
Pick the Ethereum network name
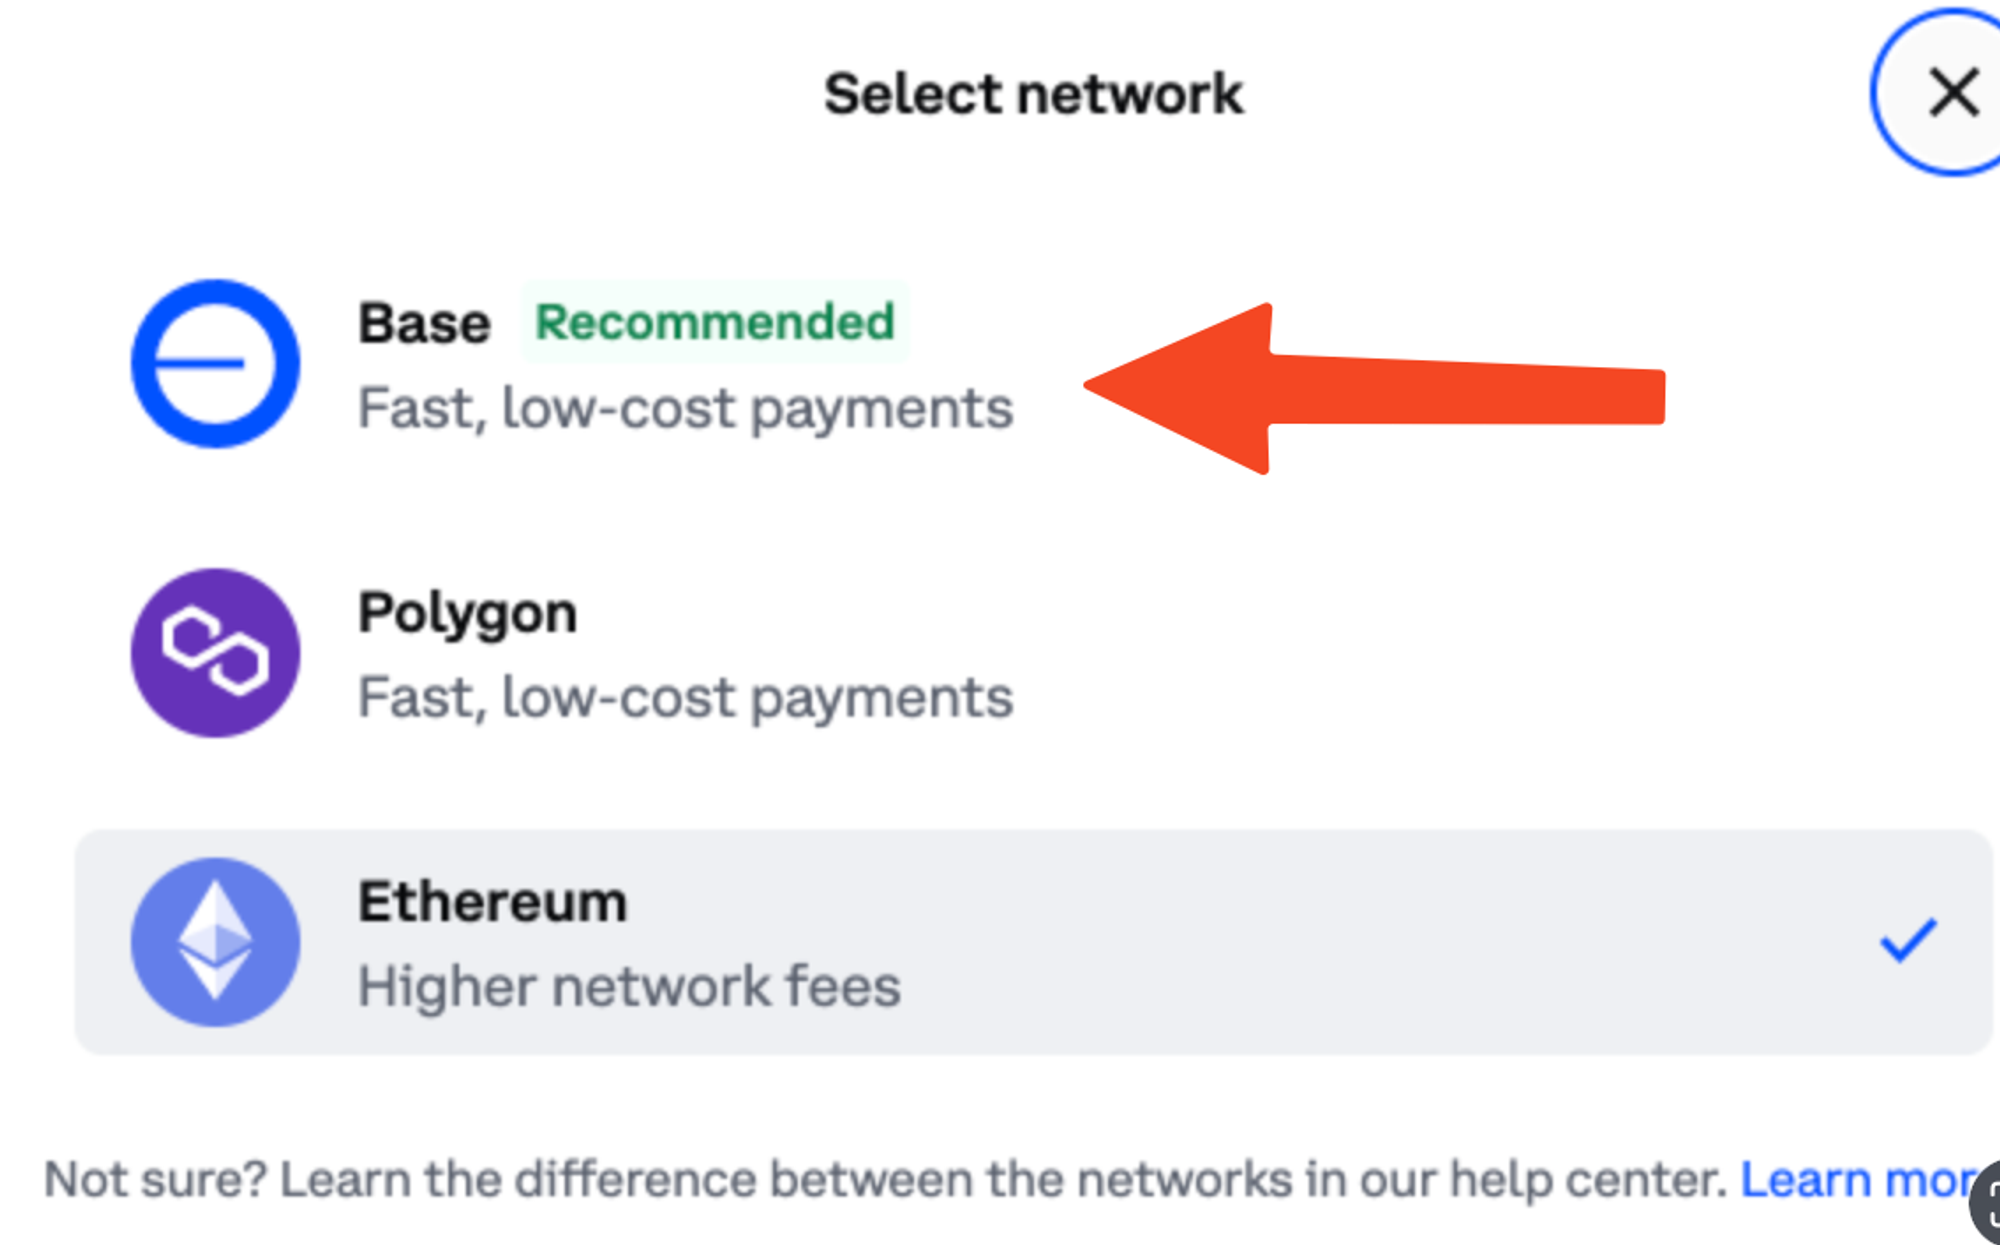point(492,902)
